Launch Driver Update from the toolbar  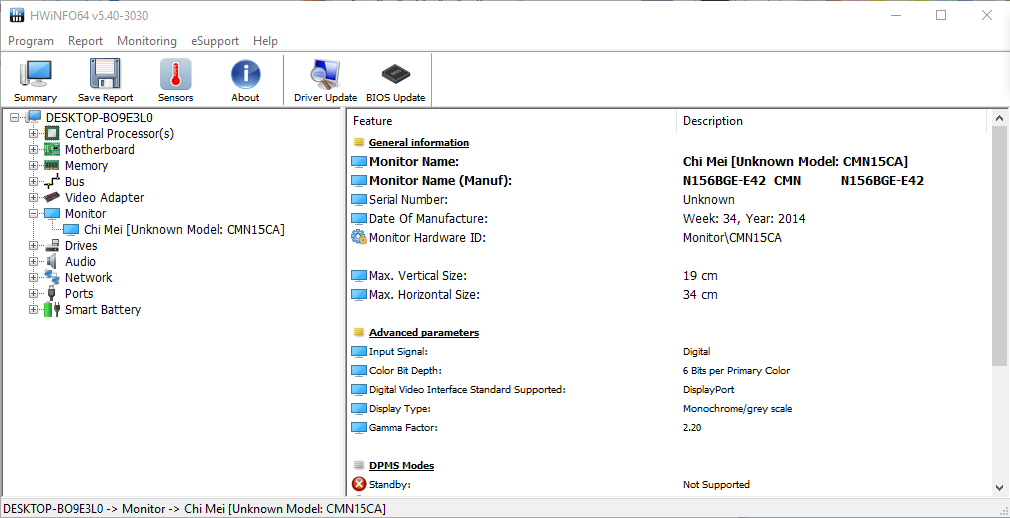(325, 74)
